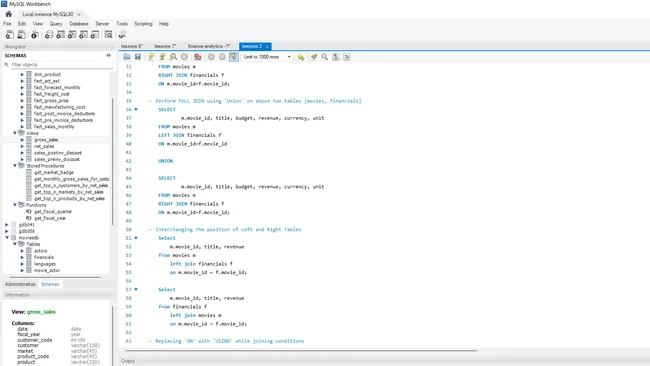The height and width of the screenshot is (366, 650).
Task: Select the Schemas navigator tab
Action: [50, 284]
